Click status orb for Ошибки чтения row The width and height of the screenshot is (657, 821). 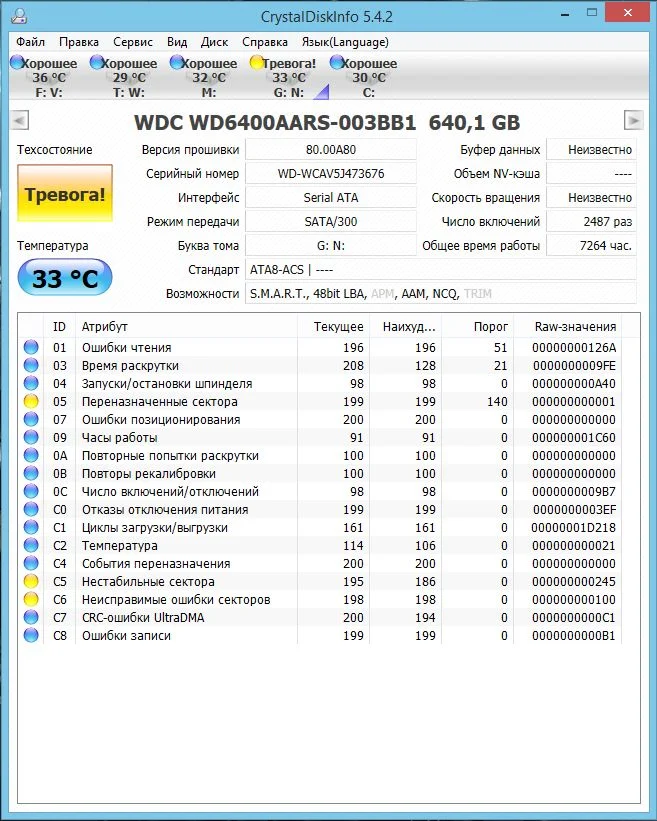click(31, 347)
